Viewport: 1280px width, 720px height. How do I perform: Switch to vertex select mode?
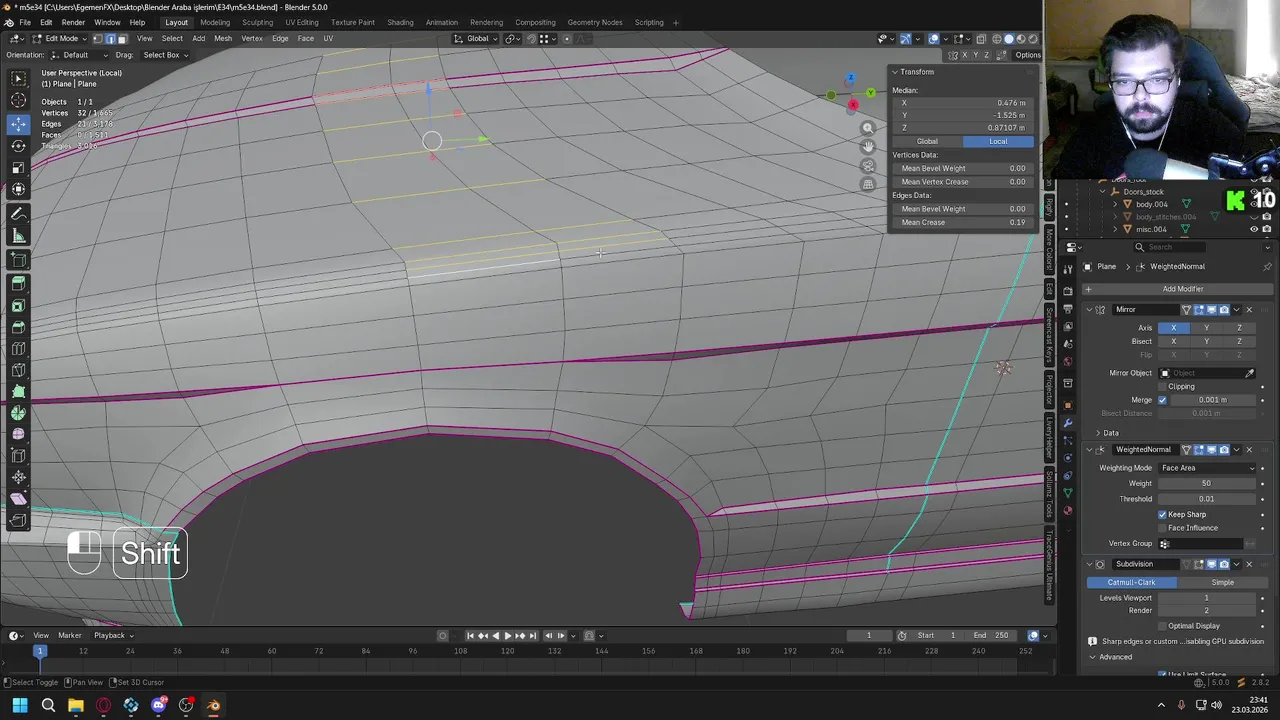(97, 39)
